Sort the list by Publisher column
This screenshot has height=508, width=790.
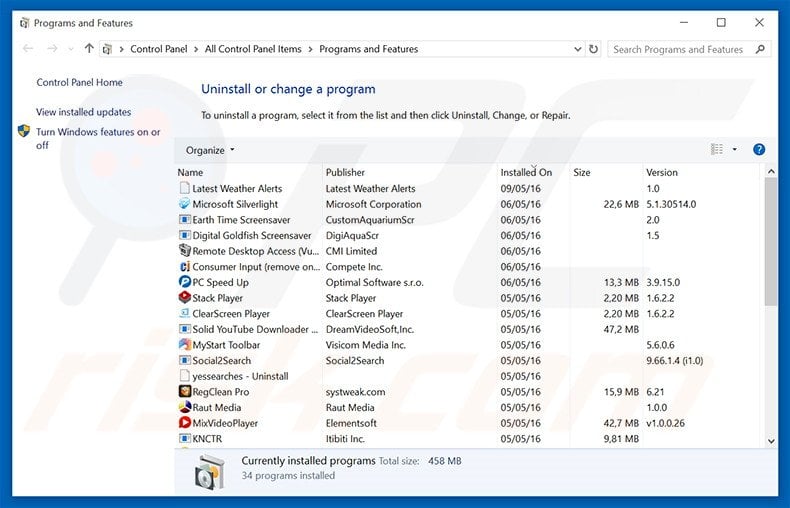pos(409,172)
